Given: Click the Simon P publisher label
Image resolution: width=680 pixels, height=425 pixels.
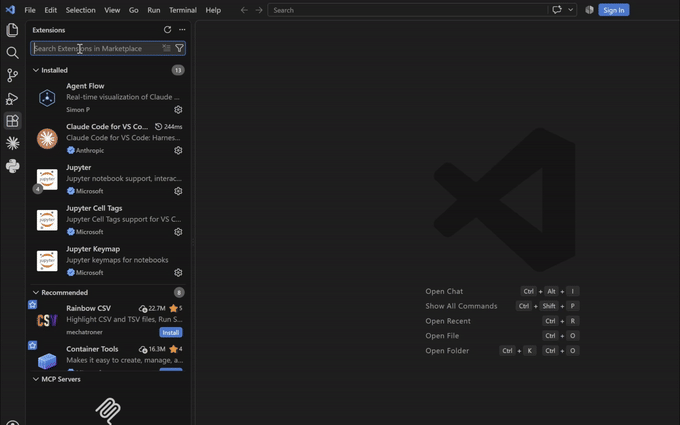Looking at the screenshot, I should [x=78, y=110].
